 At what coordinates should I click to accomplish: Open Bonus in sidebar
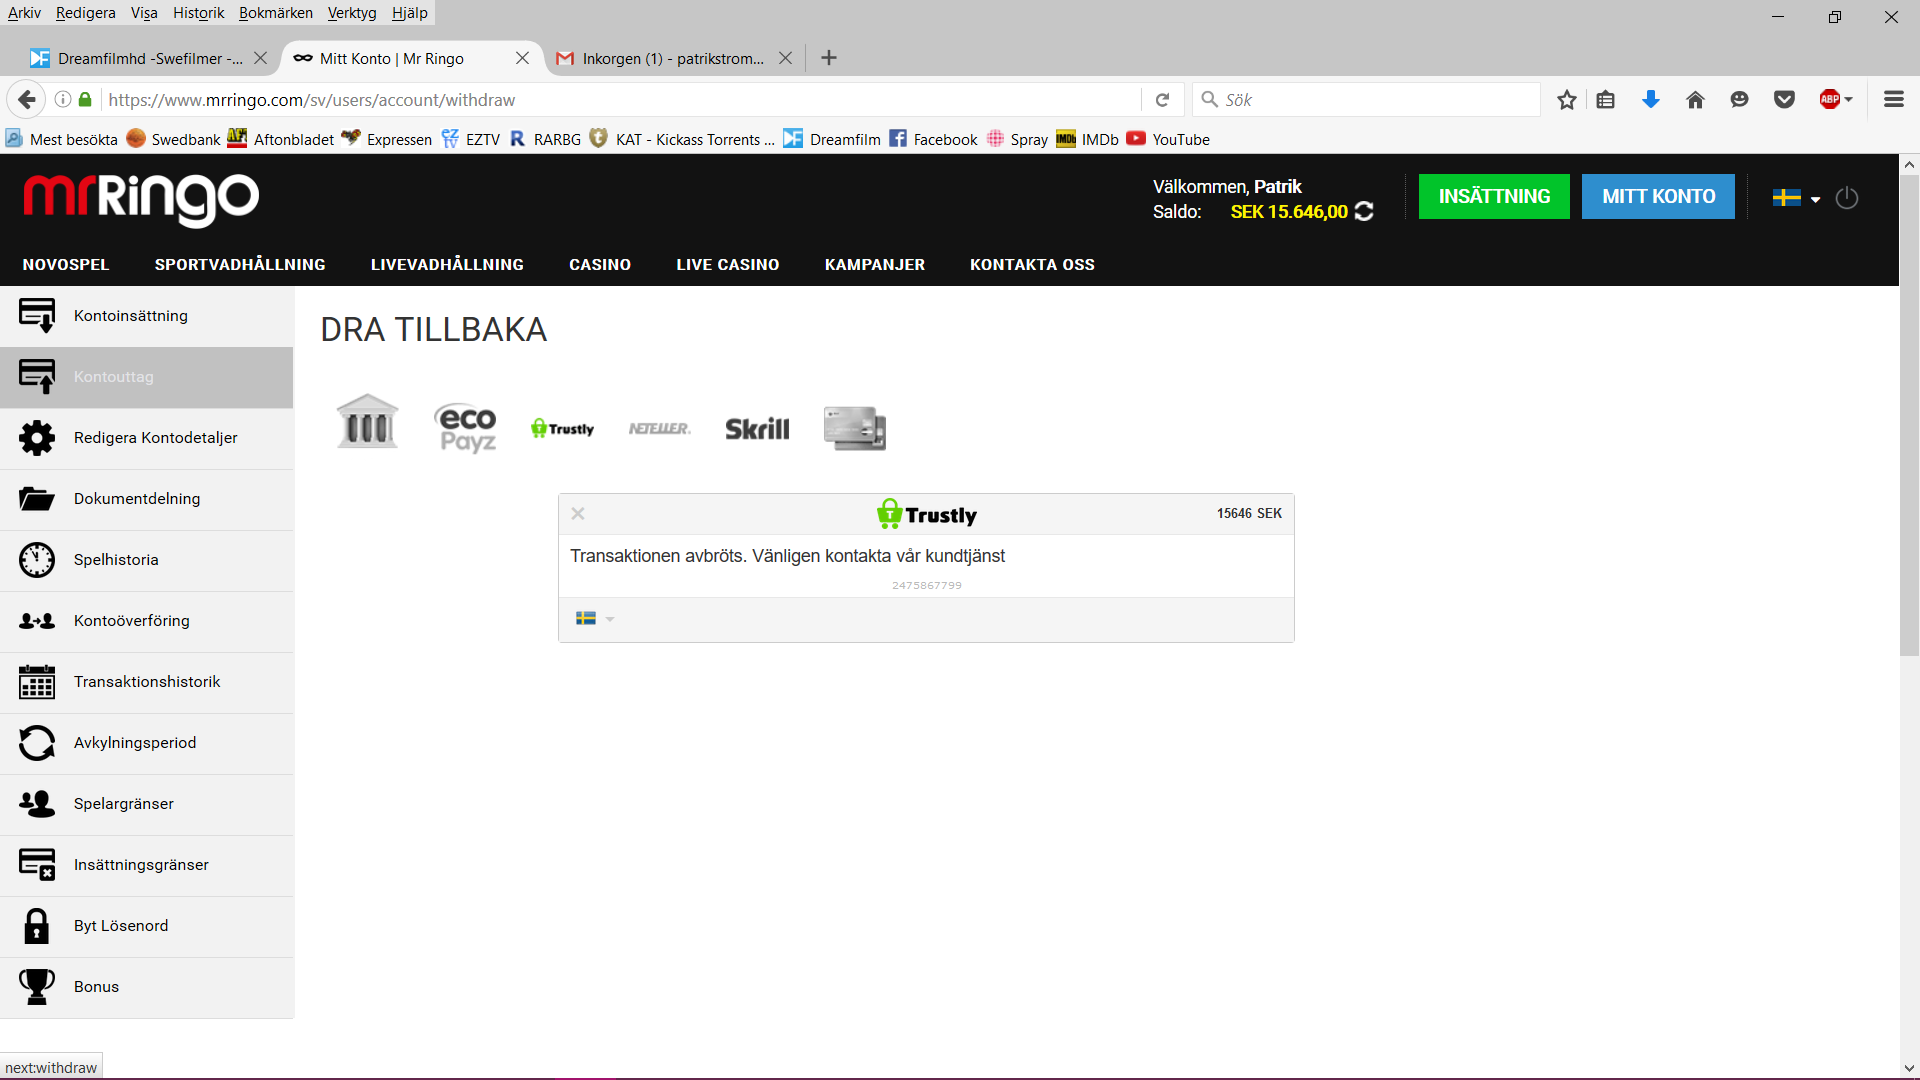147,987
